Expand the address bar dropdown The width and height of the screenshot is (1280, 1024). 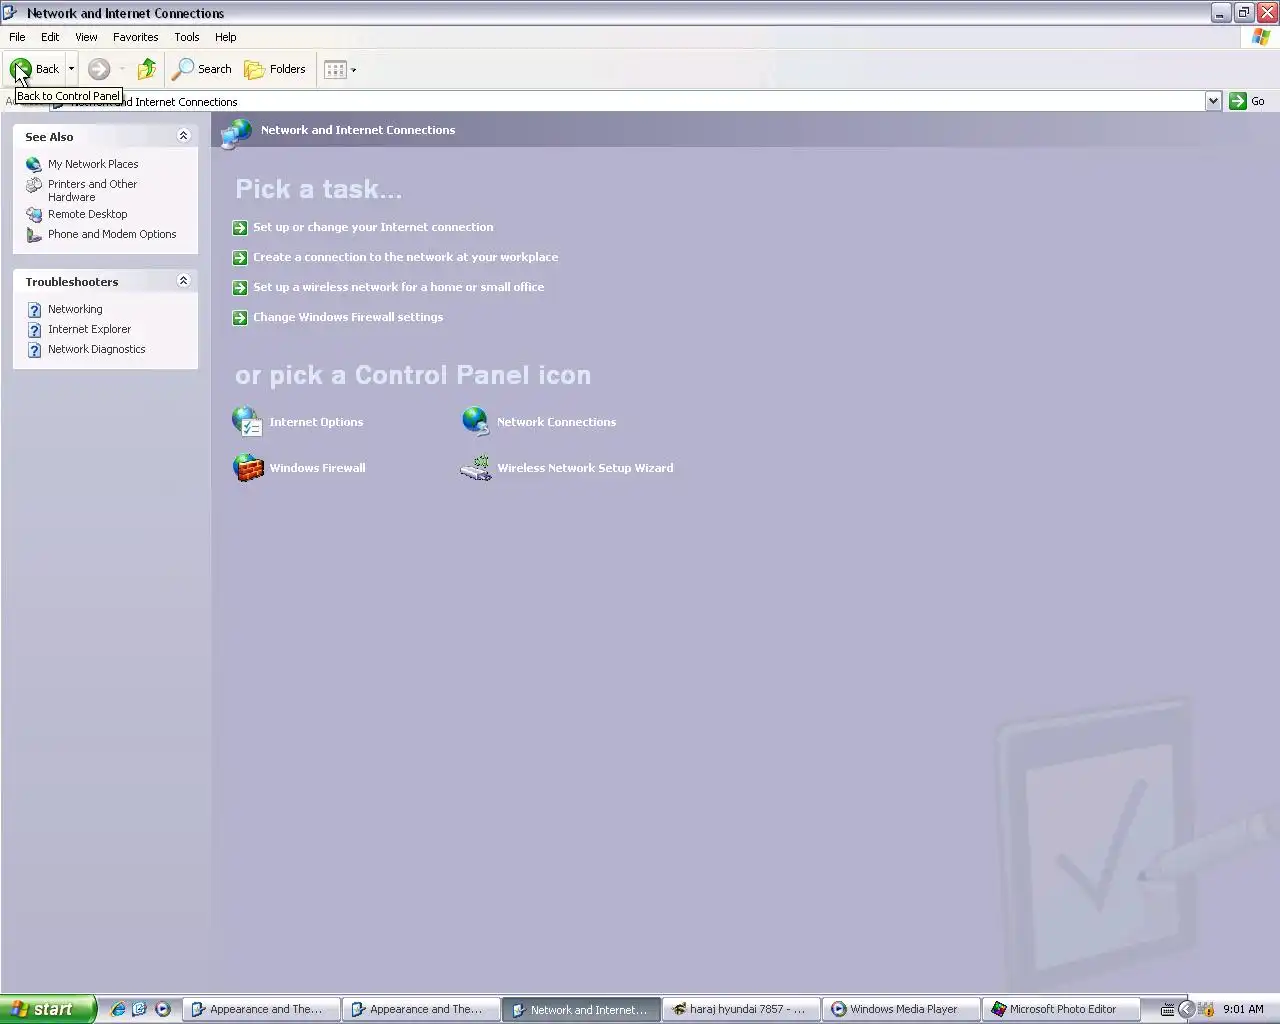[1213, 101]
